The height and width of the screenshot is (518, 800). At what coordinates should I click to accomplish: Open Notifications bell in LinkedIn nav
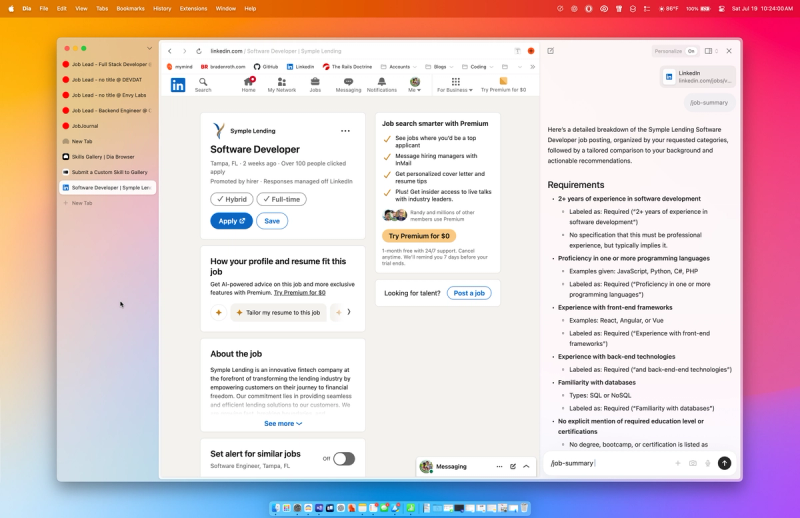382,85
